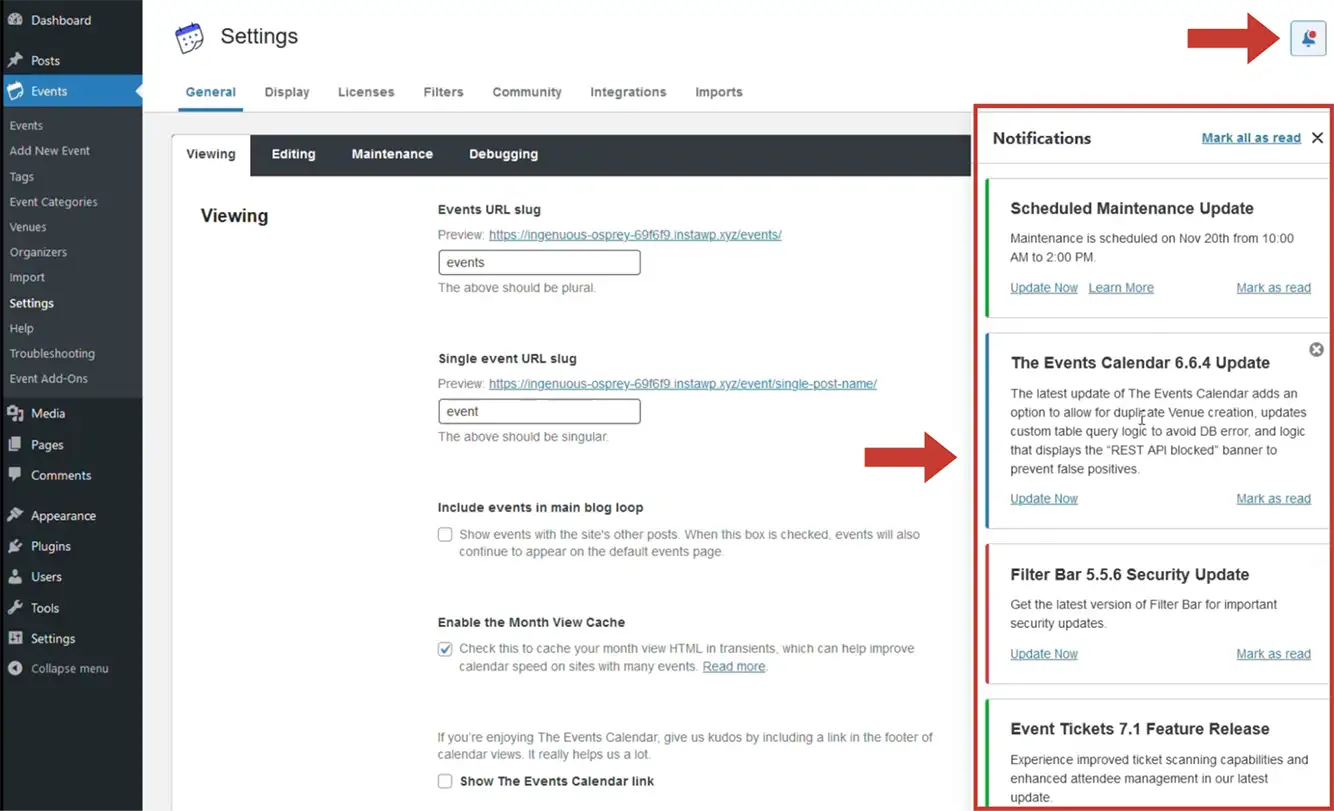Open the Users menu

[x=46, y=577]
